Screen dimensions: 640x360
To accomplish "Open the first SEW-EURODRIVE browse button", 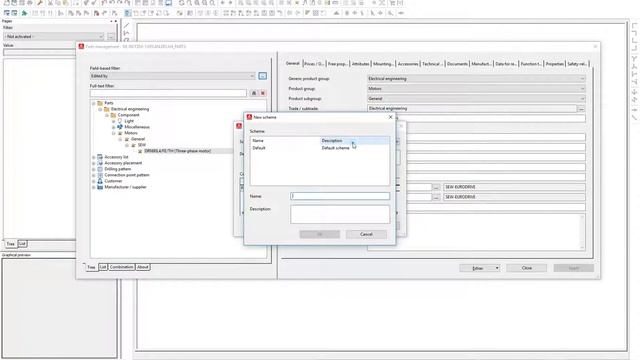I will (436, 187).
